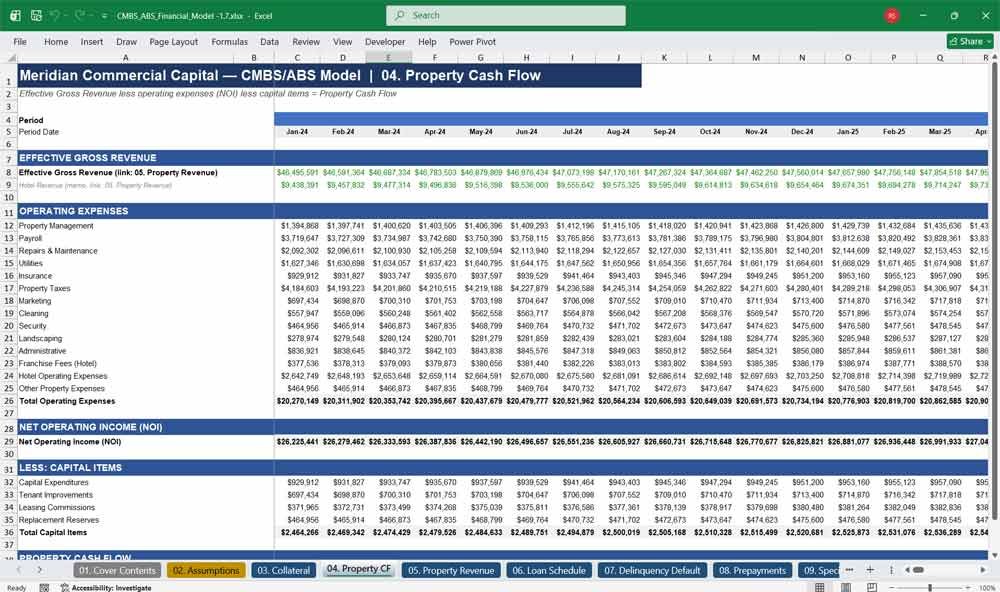This screenshot has height=592, width=1000.
Task: Click the 100% zoom level
Action: [987, 588]
